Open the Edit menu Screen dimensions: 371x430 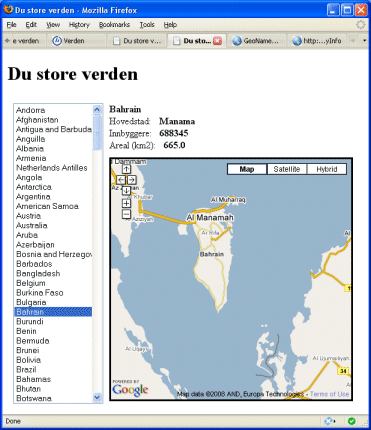(x=31, y=25)
